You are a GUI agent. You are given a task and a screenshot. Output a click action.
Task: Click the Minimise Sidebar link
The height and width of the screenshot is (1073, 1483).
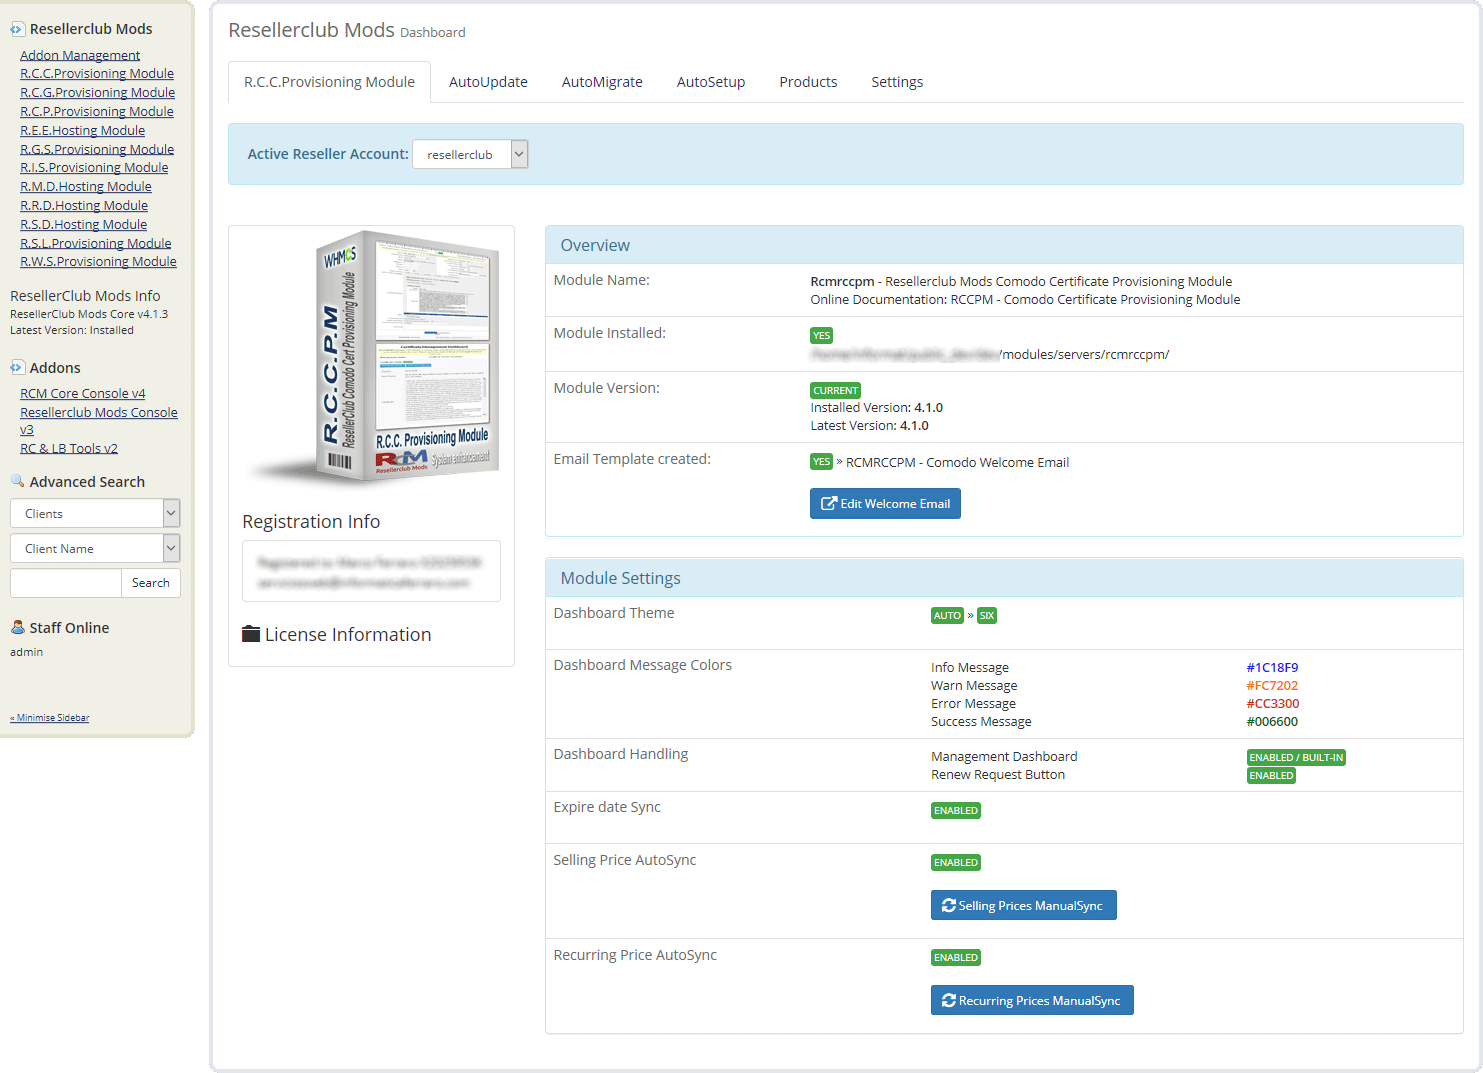(50, 718)
